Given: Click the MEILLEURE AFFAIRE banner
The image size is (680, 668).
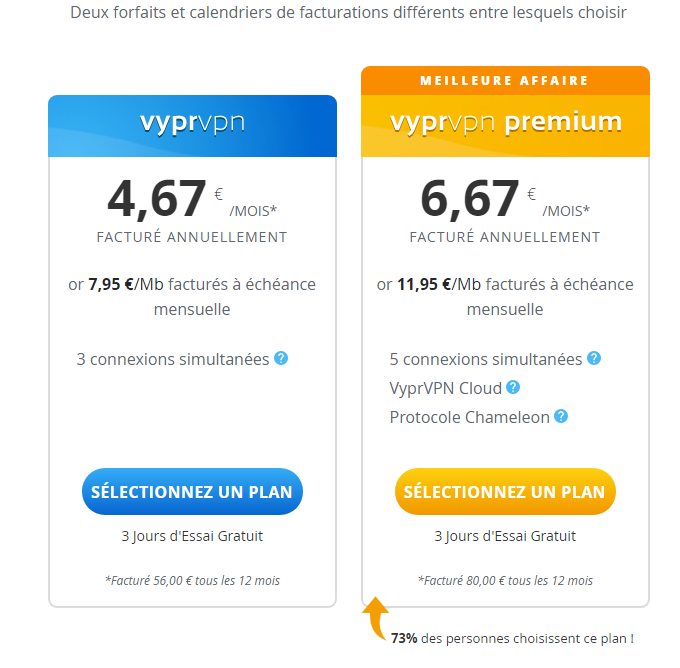Looking at the screenshot, I should tap(505, 81).
